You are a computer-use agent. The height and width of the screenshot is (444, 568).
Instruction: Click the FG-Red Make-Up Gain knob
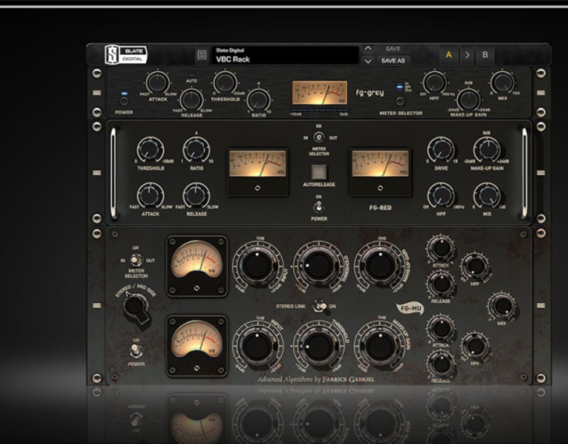487,150
